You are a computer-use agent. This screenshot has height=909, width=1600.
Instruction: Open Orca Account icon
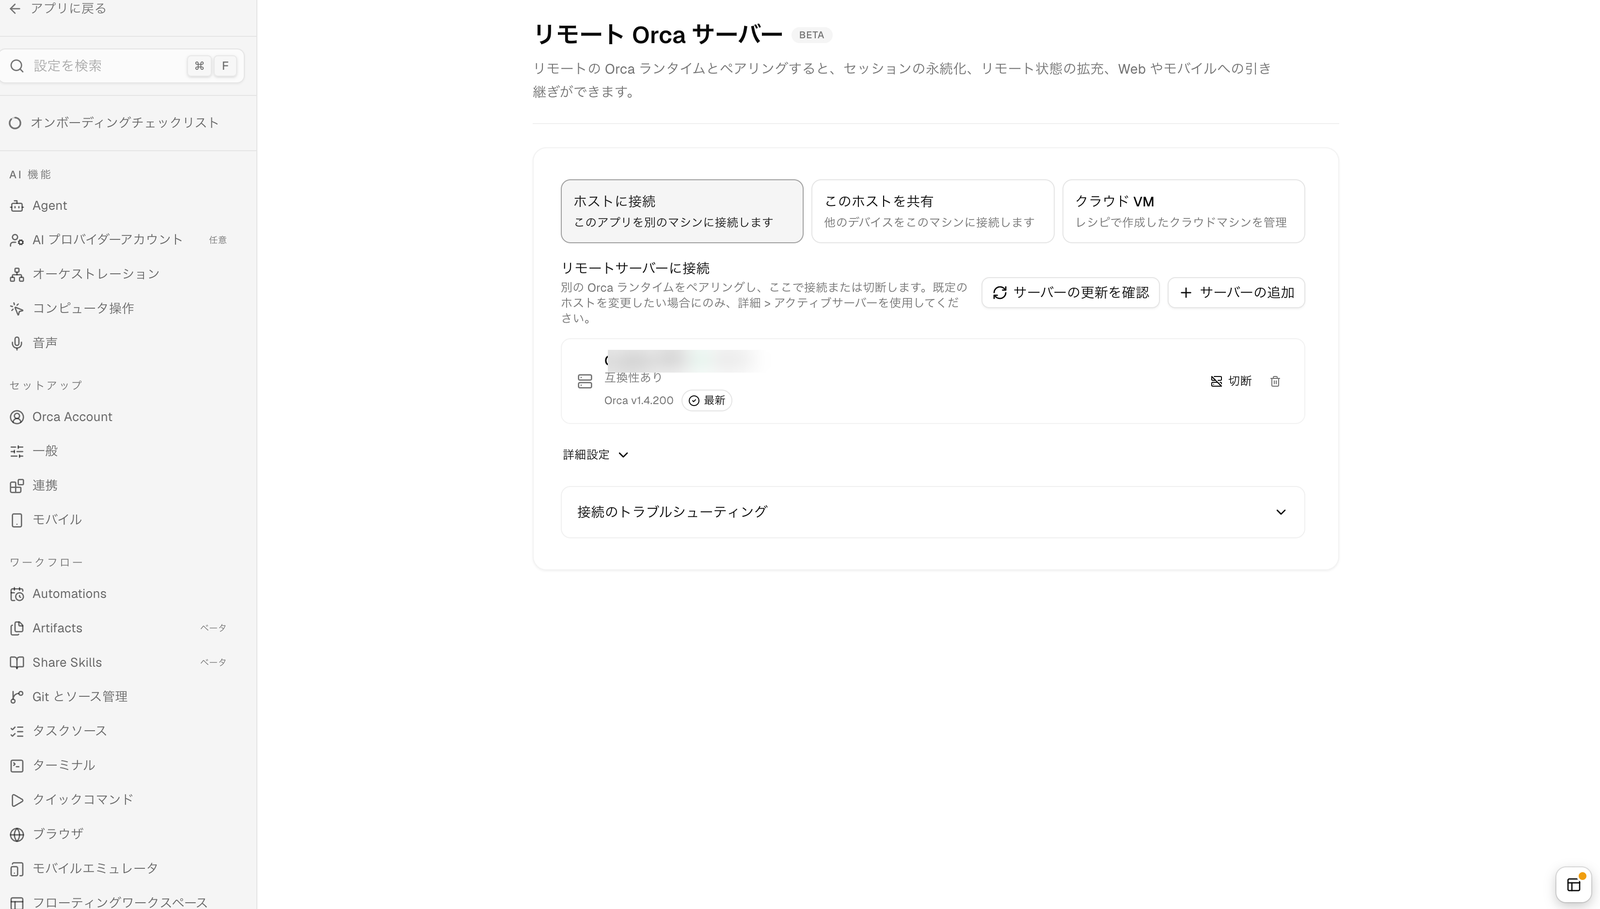pos(17,417)
